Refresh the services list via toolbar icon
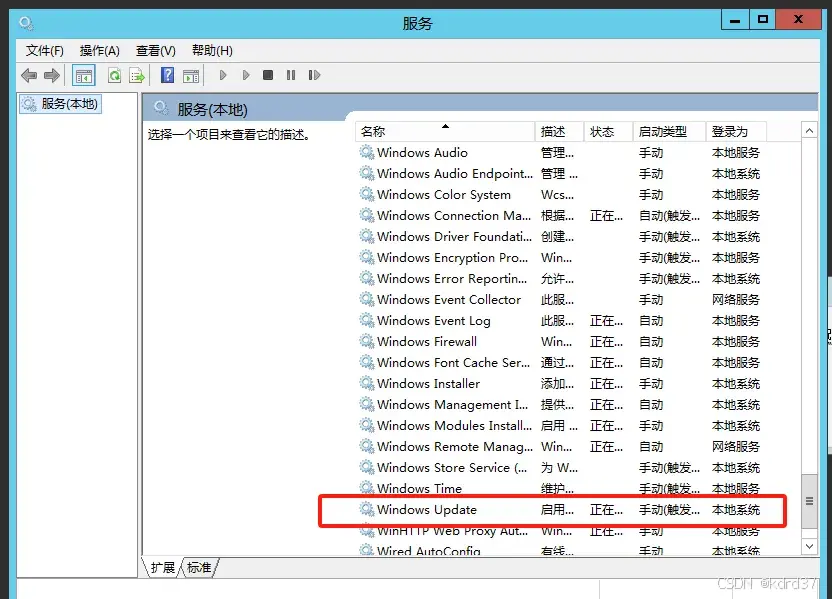 (114, 75)
